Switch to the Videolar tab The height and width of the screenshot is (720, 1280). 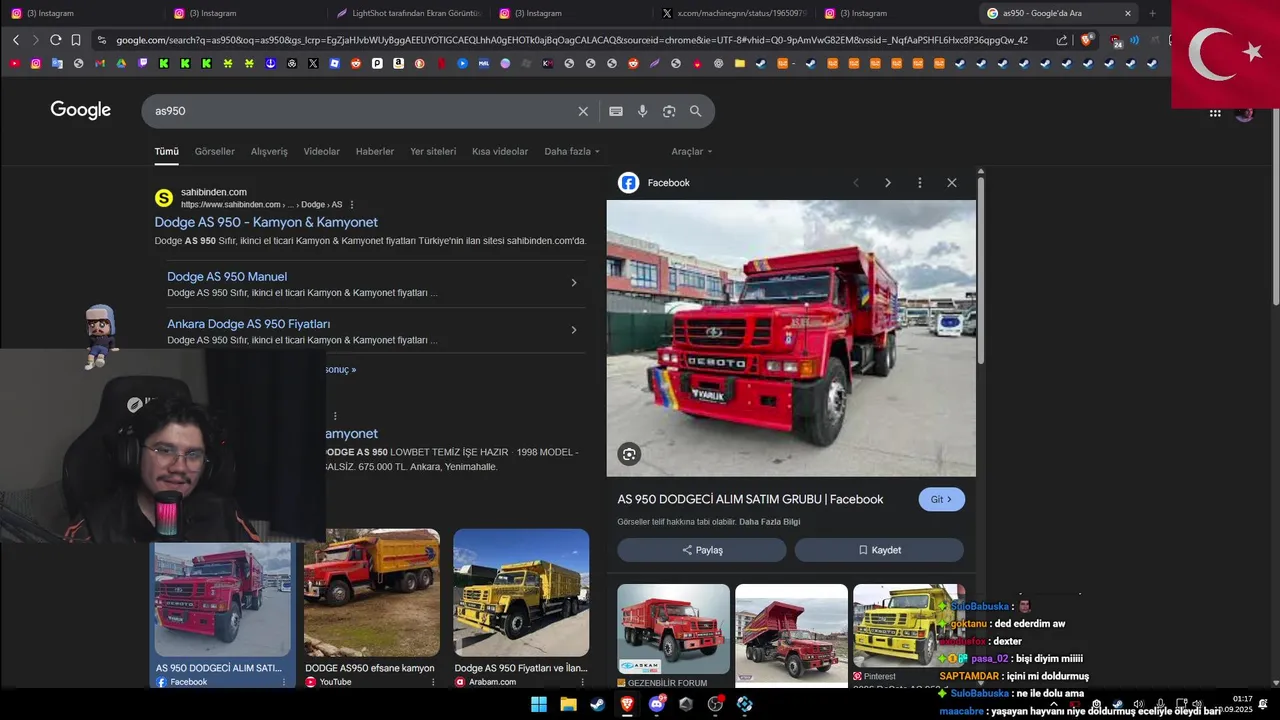tap(322, 152)
